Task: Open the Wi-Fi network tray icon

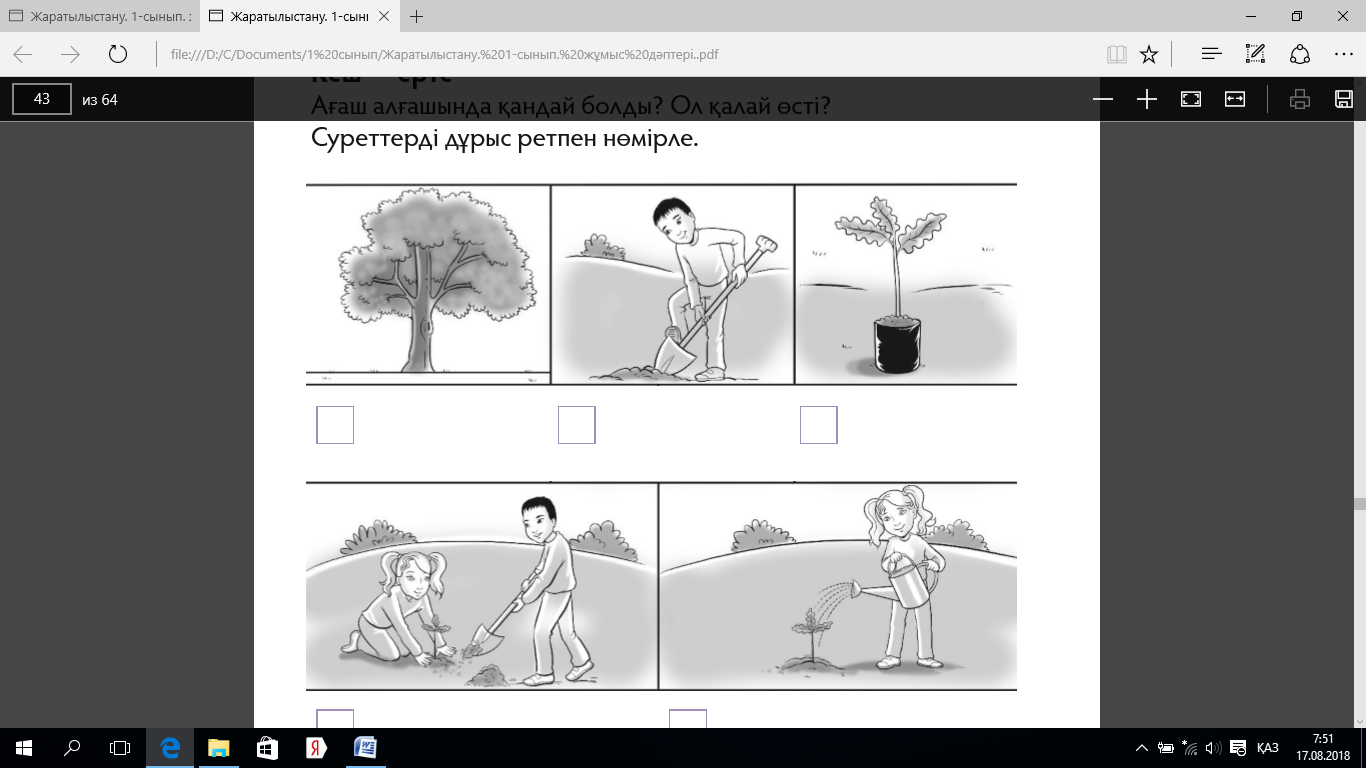Action: pyautogui.click(x=1190, y=748)
